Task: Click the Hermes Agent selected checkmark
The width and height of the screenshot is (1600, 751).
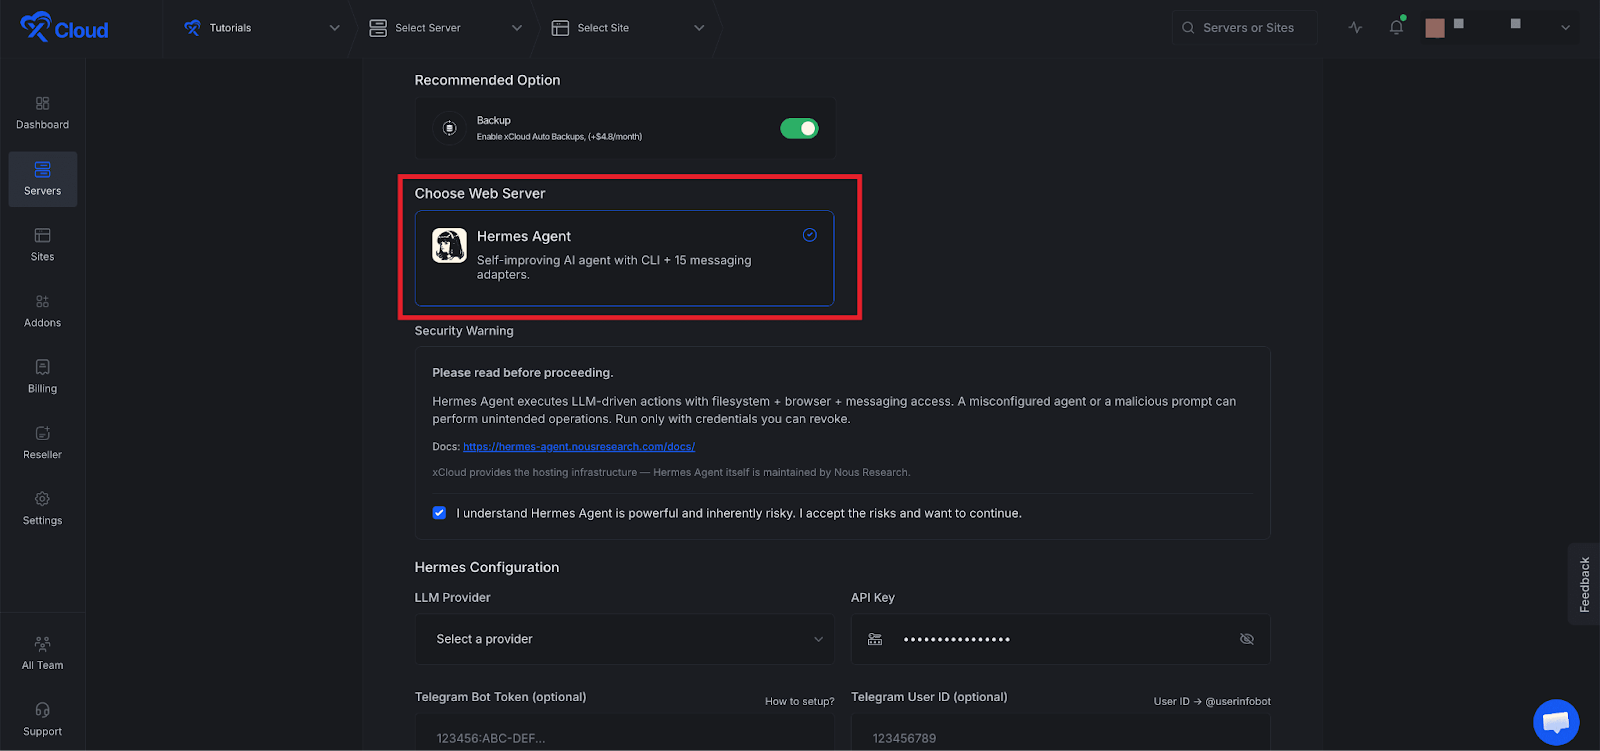Action: pyautogui.click(x=810, y=235)
